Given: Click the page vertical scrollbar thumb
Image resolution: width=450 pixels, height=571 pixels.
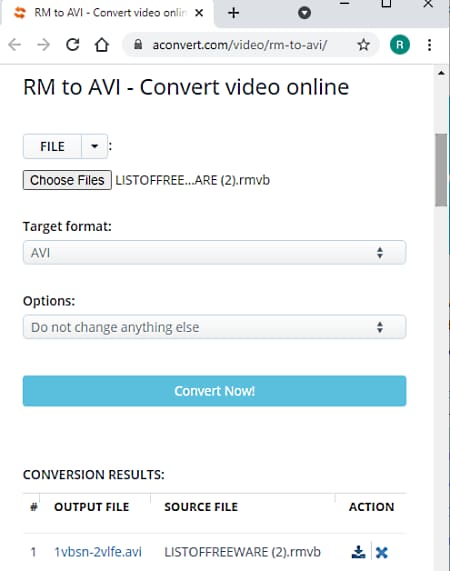Looking at the screenshot, I should pyautogui.click(x=441, y=170).
